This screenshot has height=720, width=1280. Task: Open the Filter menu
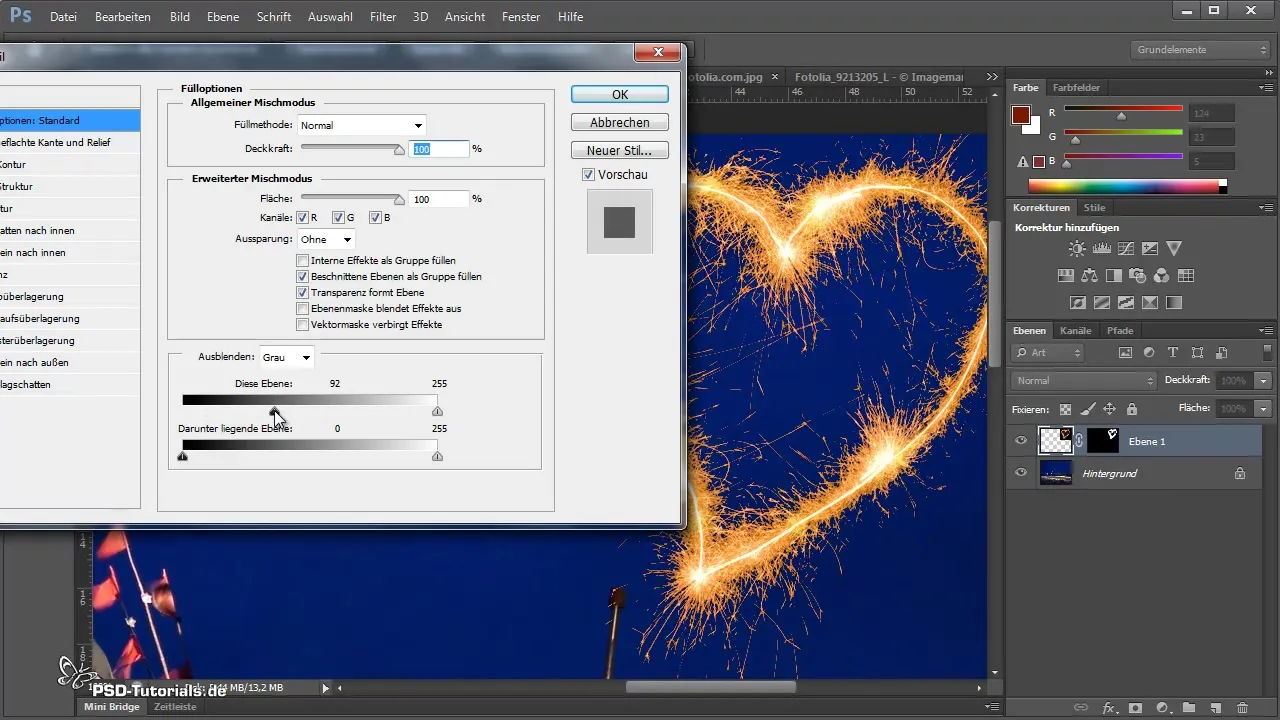click(x=383, y=17)
